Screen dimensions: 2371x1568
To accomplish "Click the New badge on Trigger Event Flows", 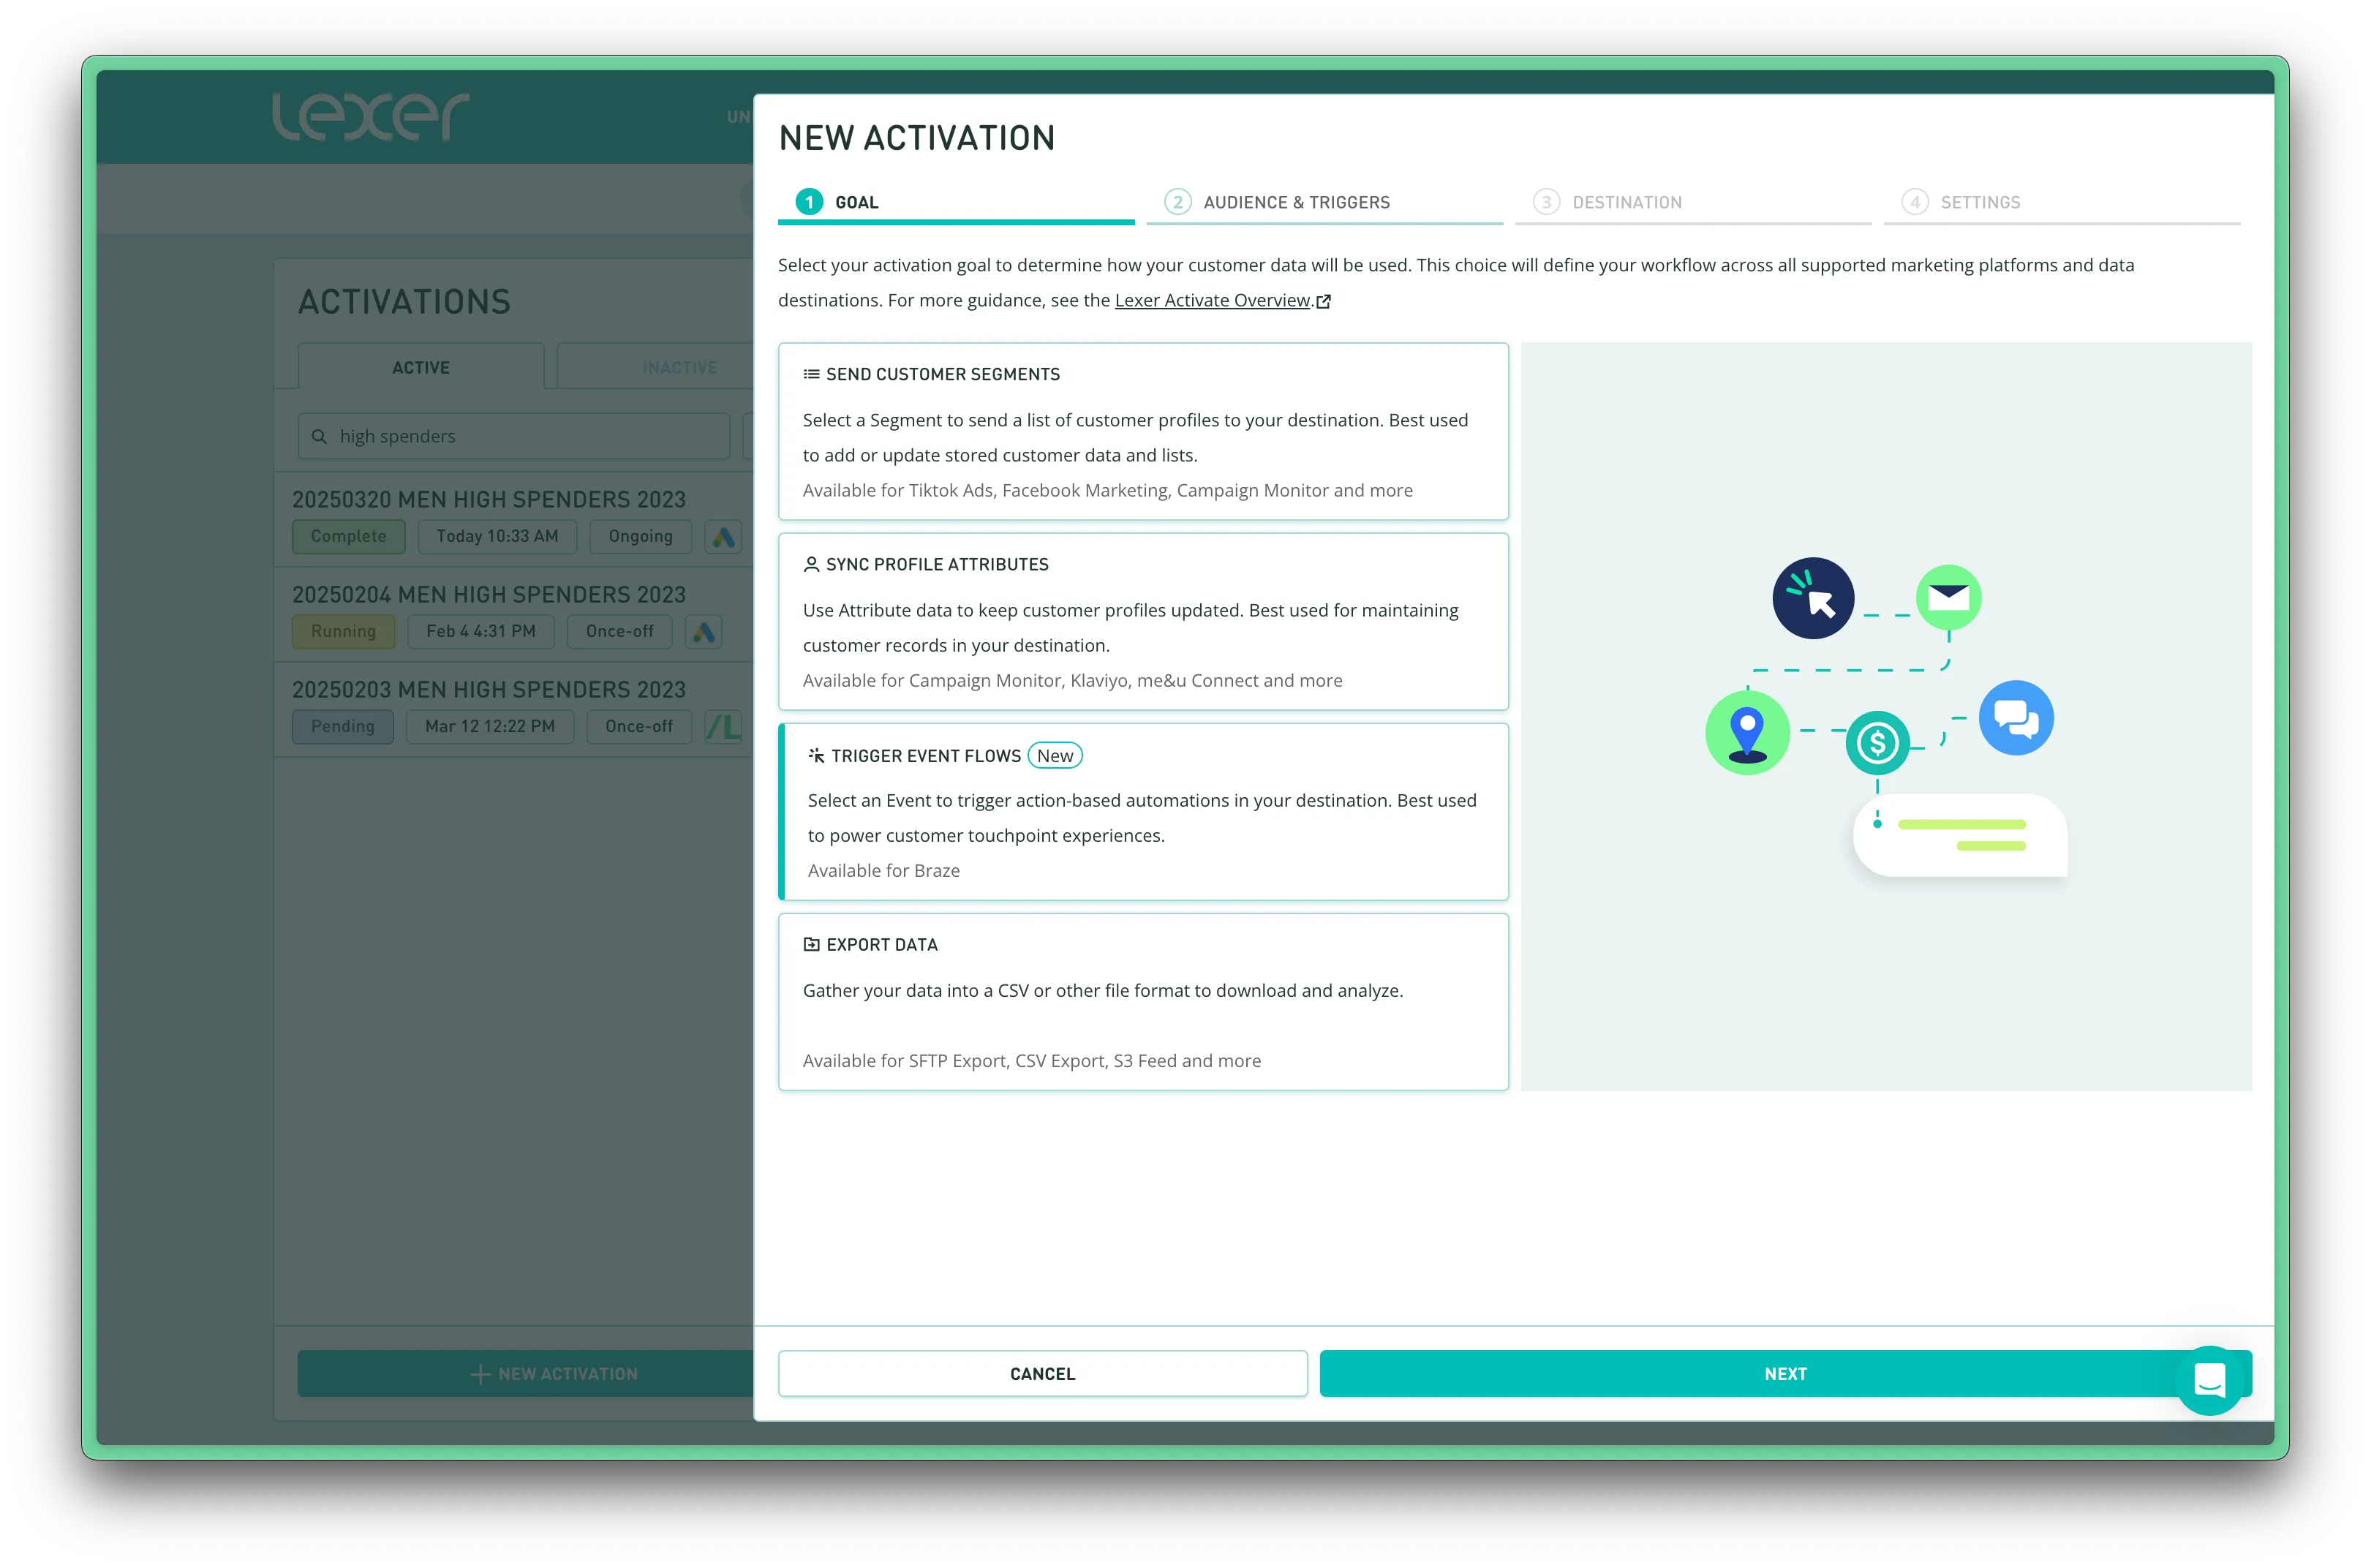I will coord(1054,756).
